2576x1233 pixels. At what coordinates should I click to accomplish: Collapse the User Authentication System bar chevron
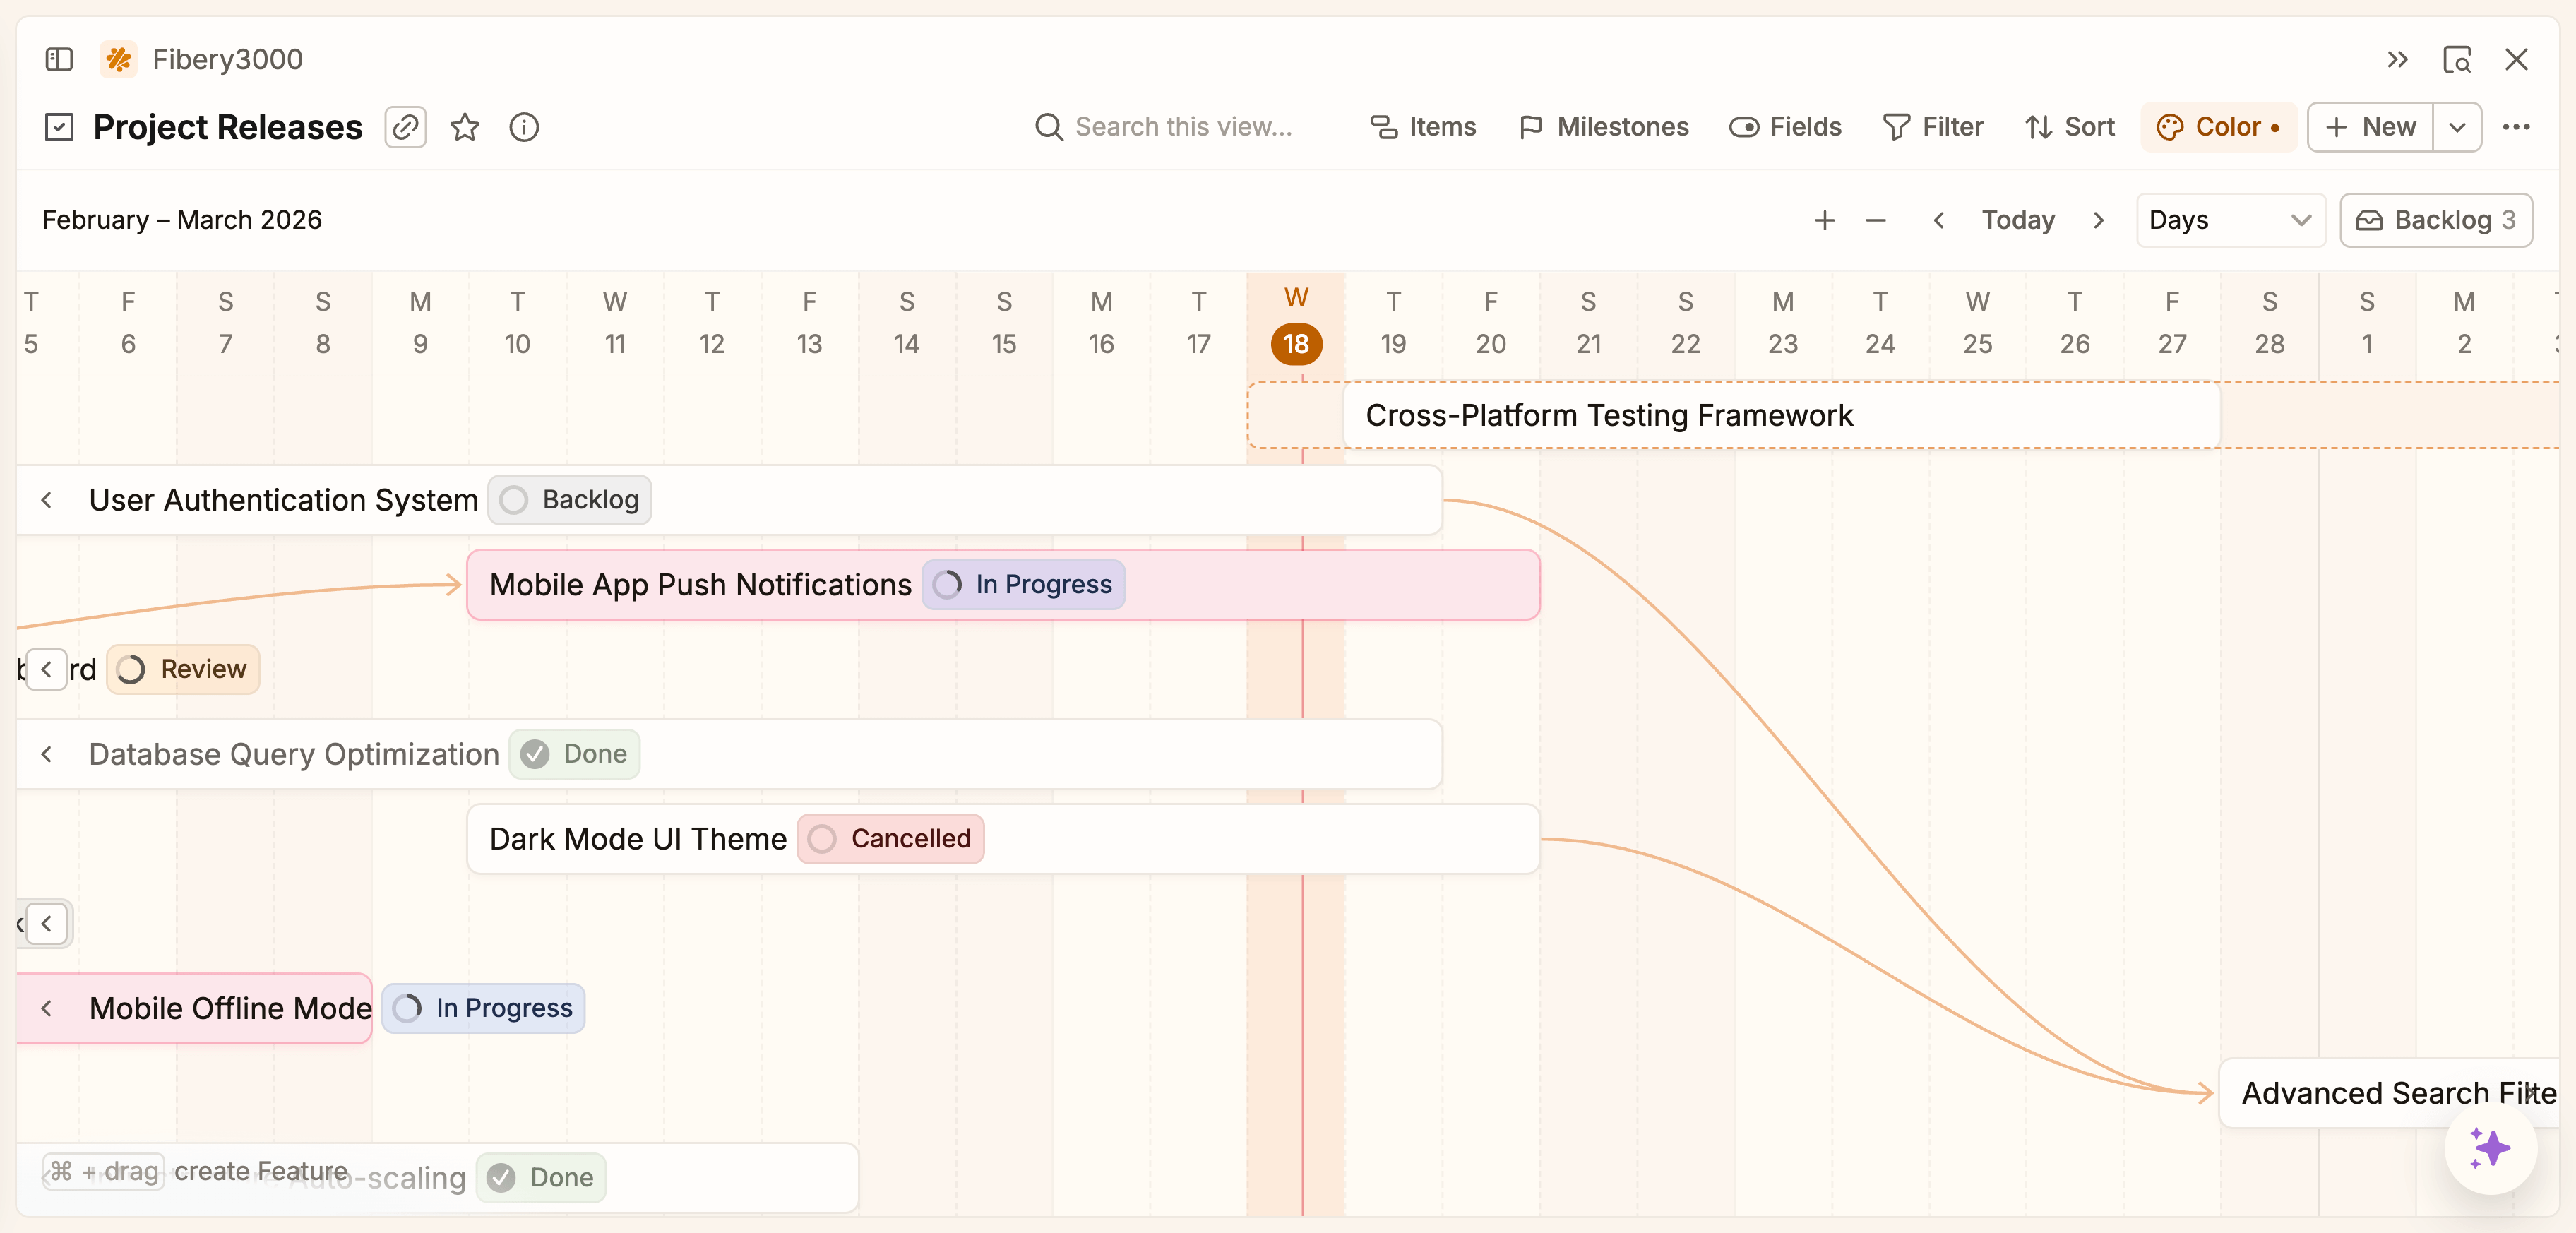47,500
